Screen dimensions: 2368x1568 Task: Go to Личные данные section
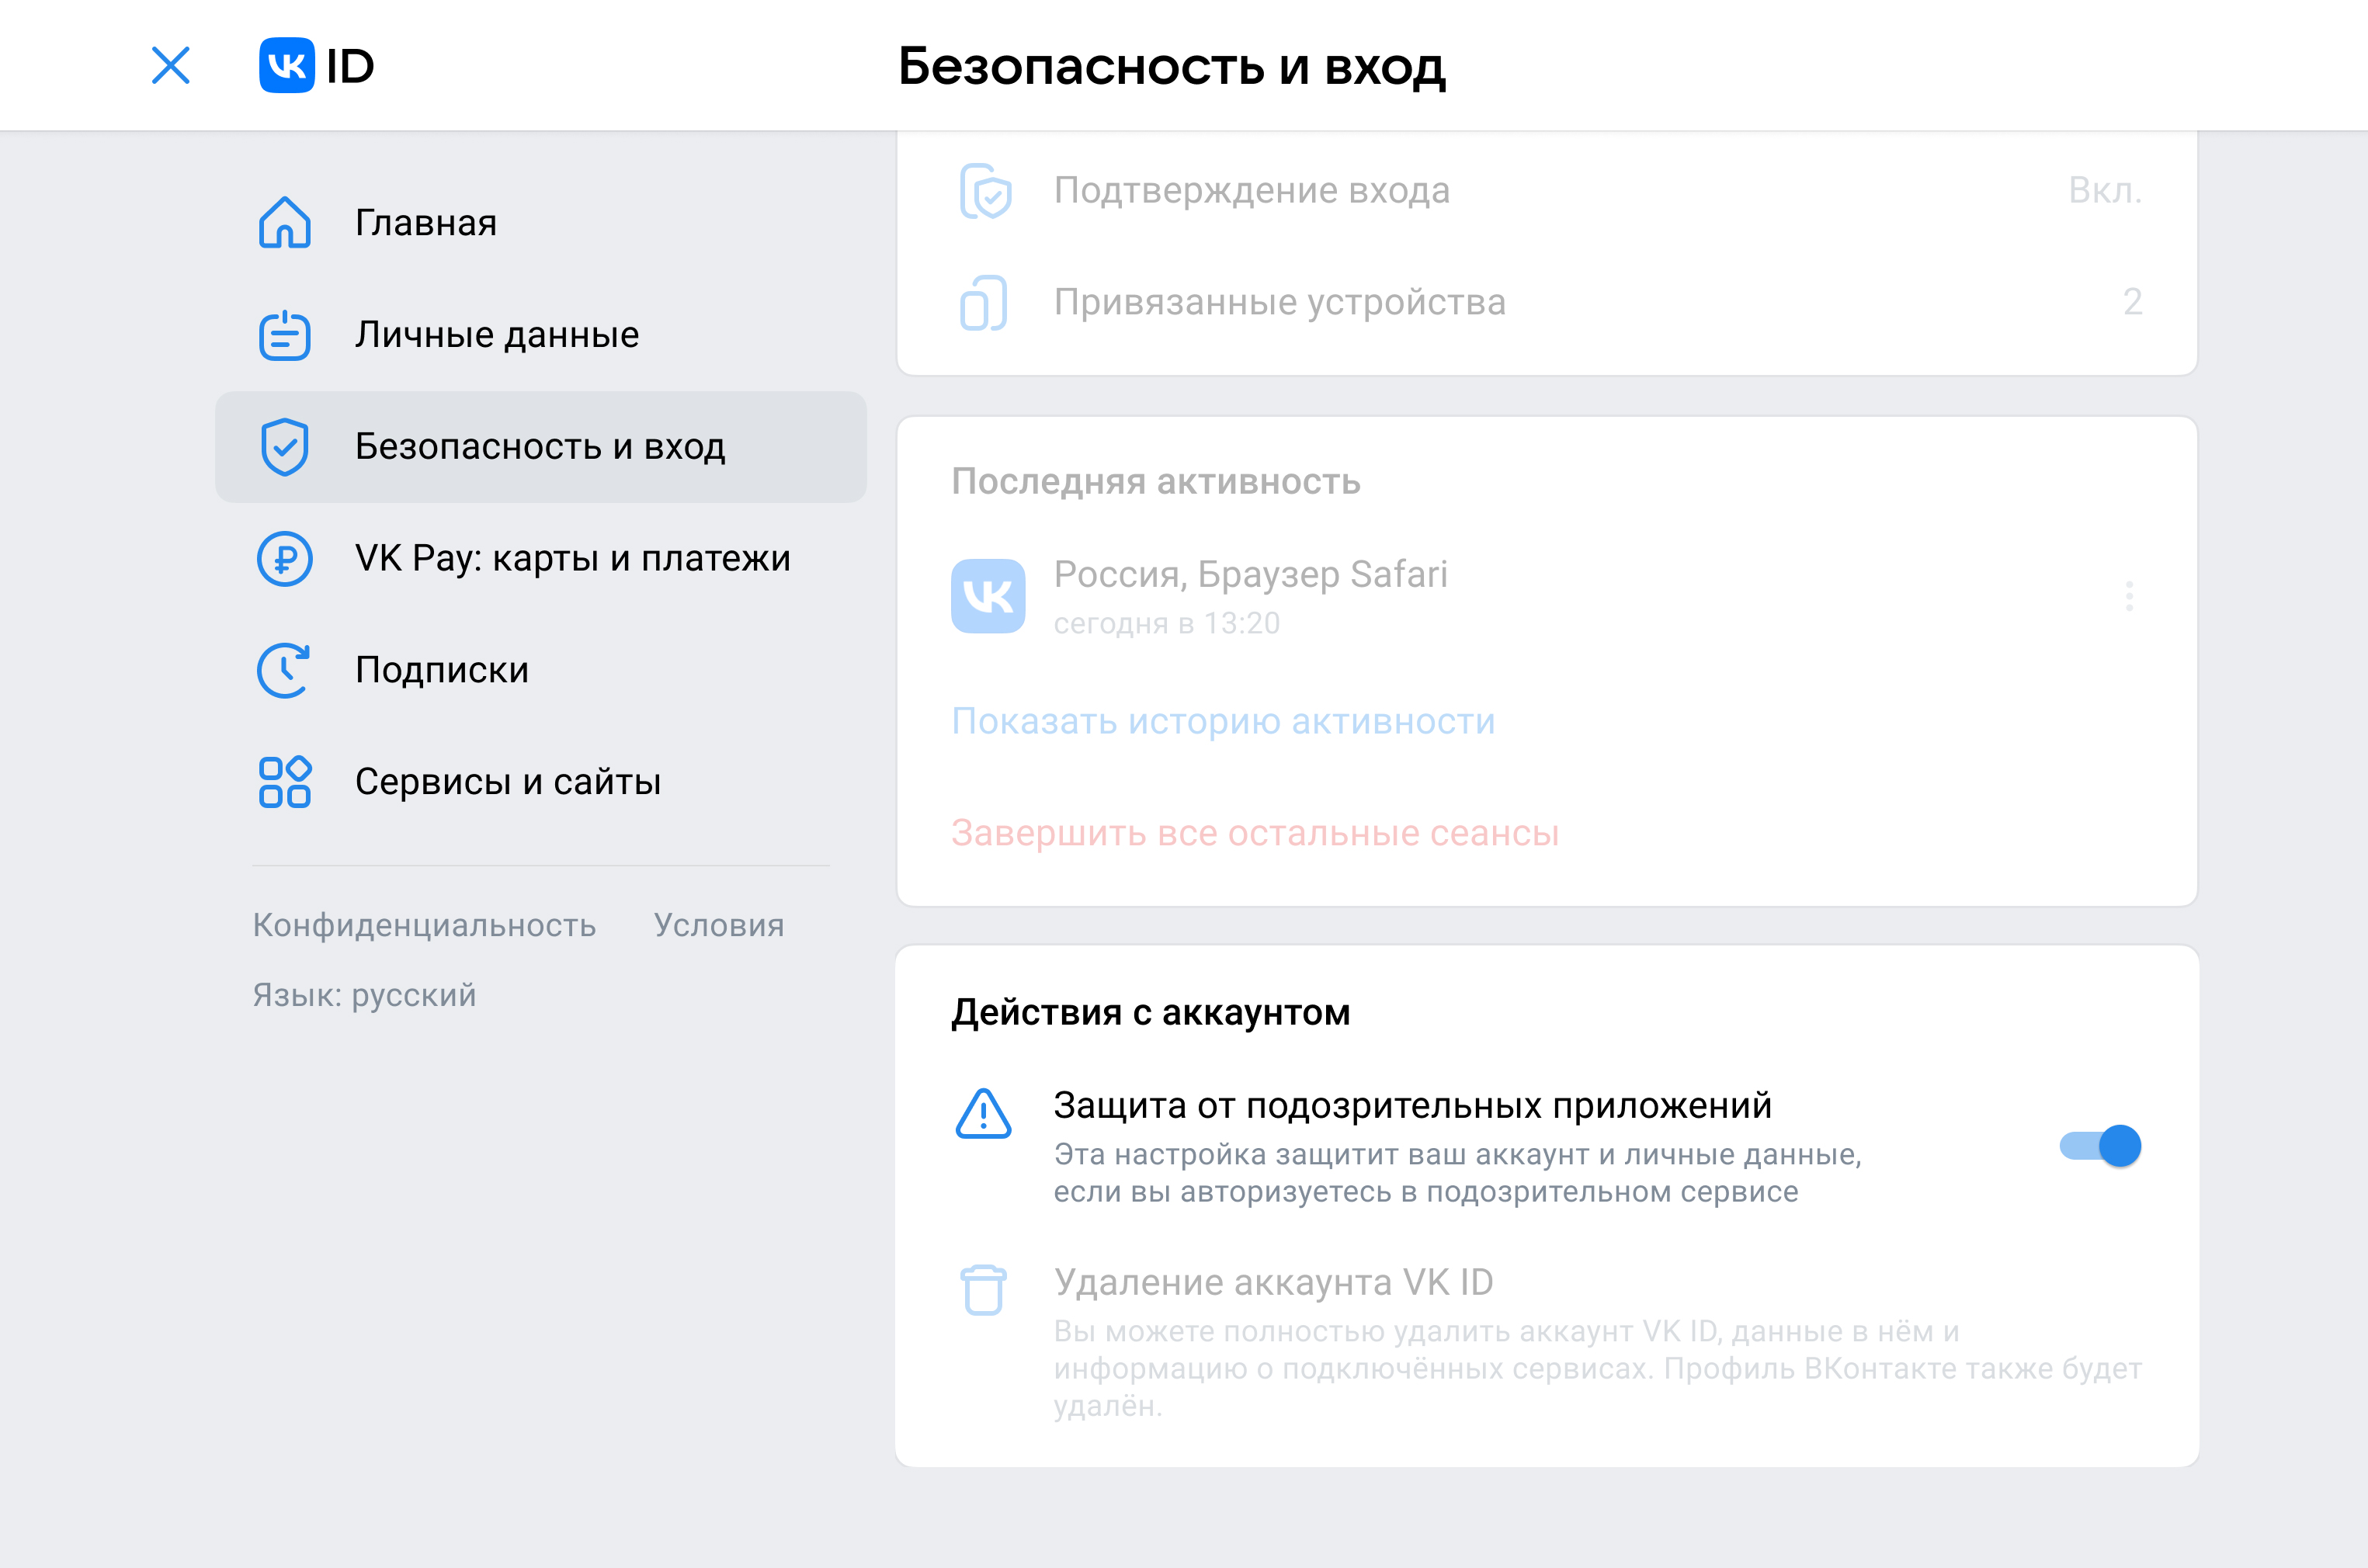[541, 334]
